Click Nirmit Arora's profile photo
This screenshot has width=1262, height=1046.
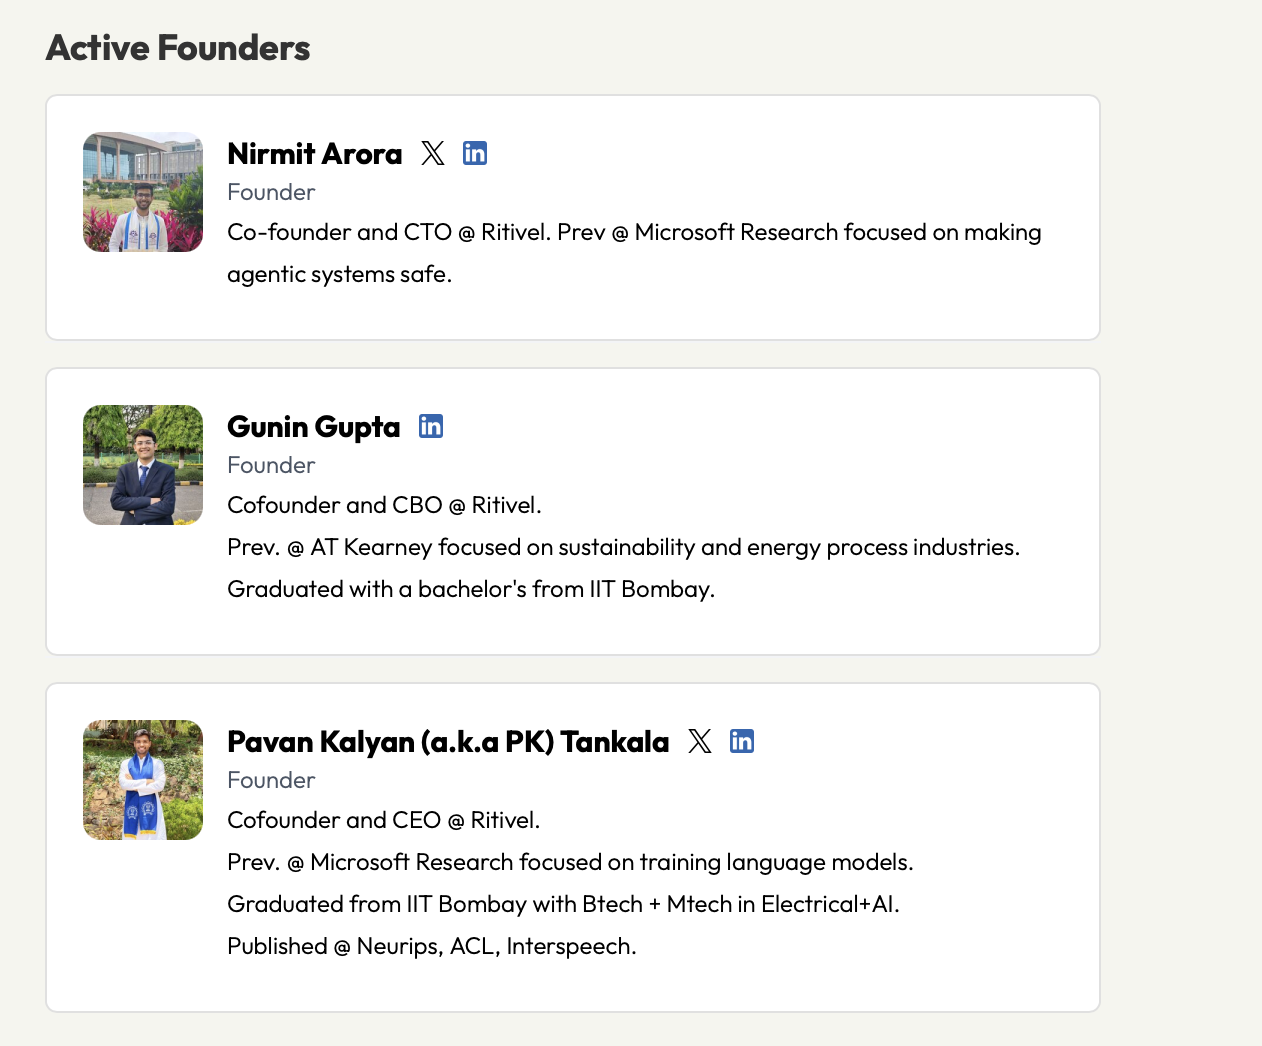click(x=143, y=192)
